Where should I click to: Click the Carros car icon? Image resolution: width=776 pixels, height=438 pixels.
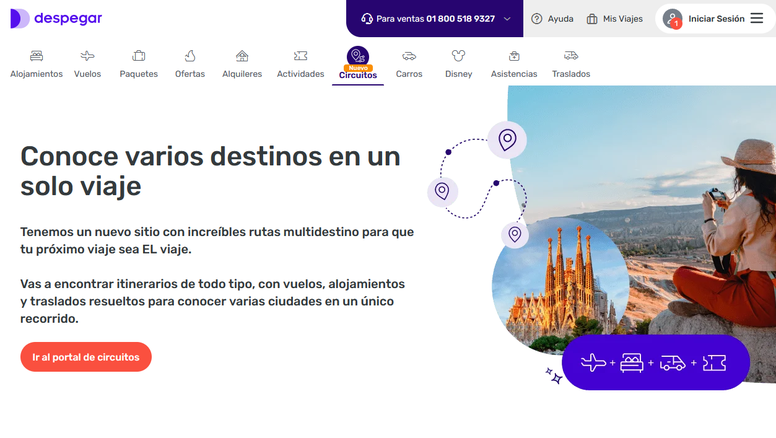tap(409, 55)
